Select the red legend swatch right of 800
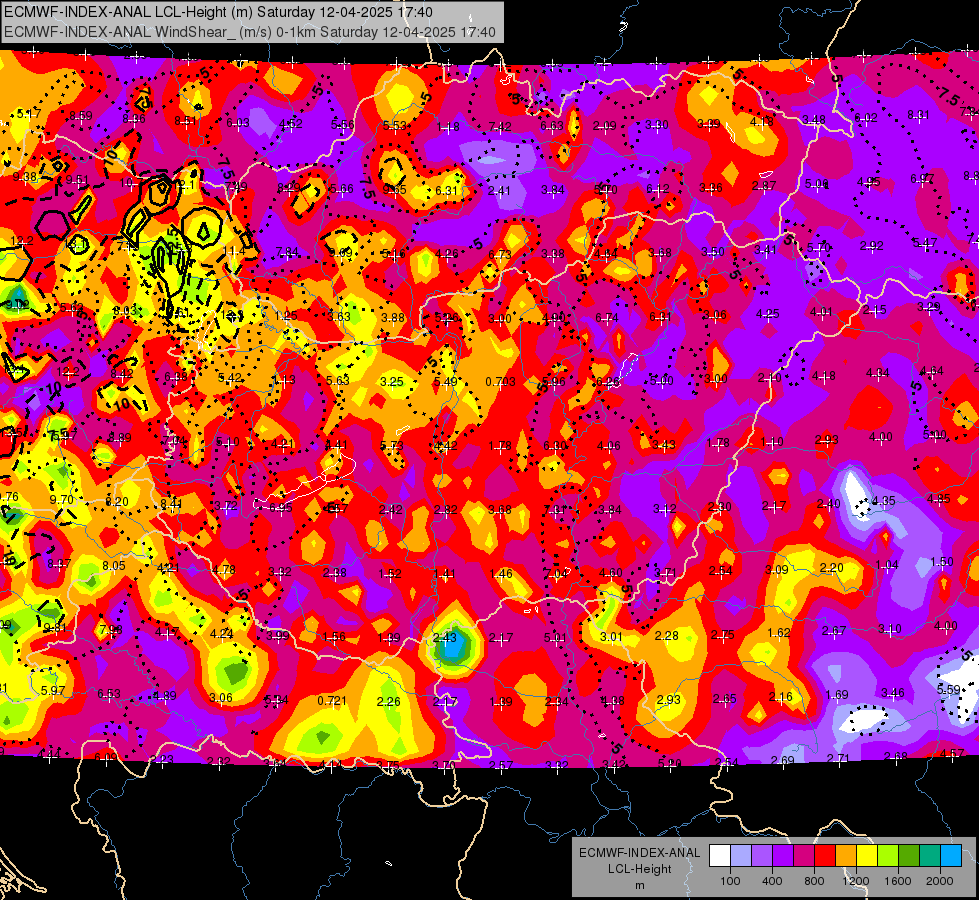This screenshot has width=979, height=900. click(x=825, y=856)
